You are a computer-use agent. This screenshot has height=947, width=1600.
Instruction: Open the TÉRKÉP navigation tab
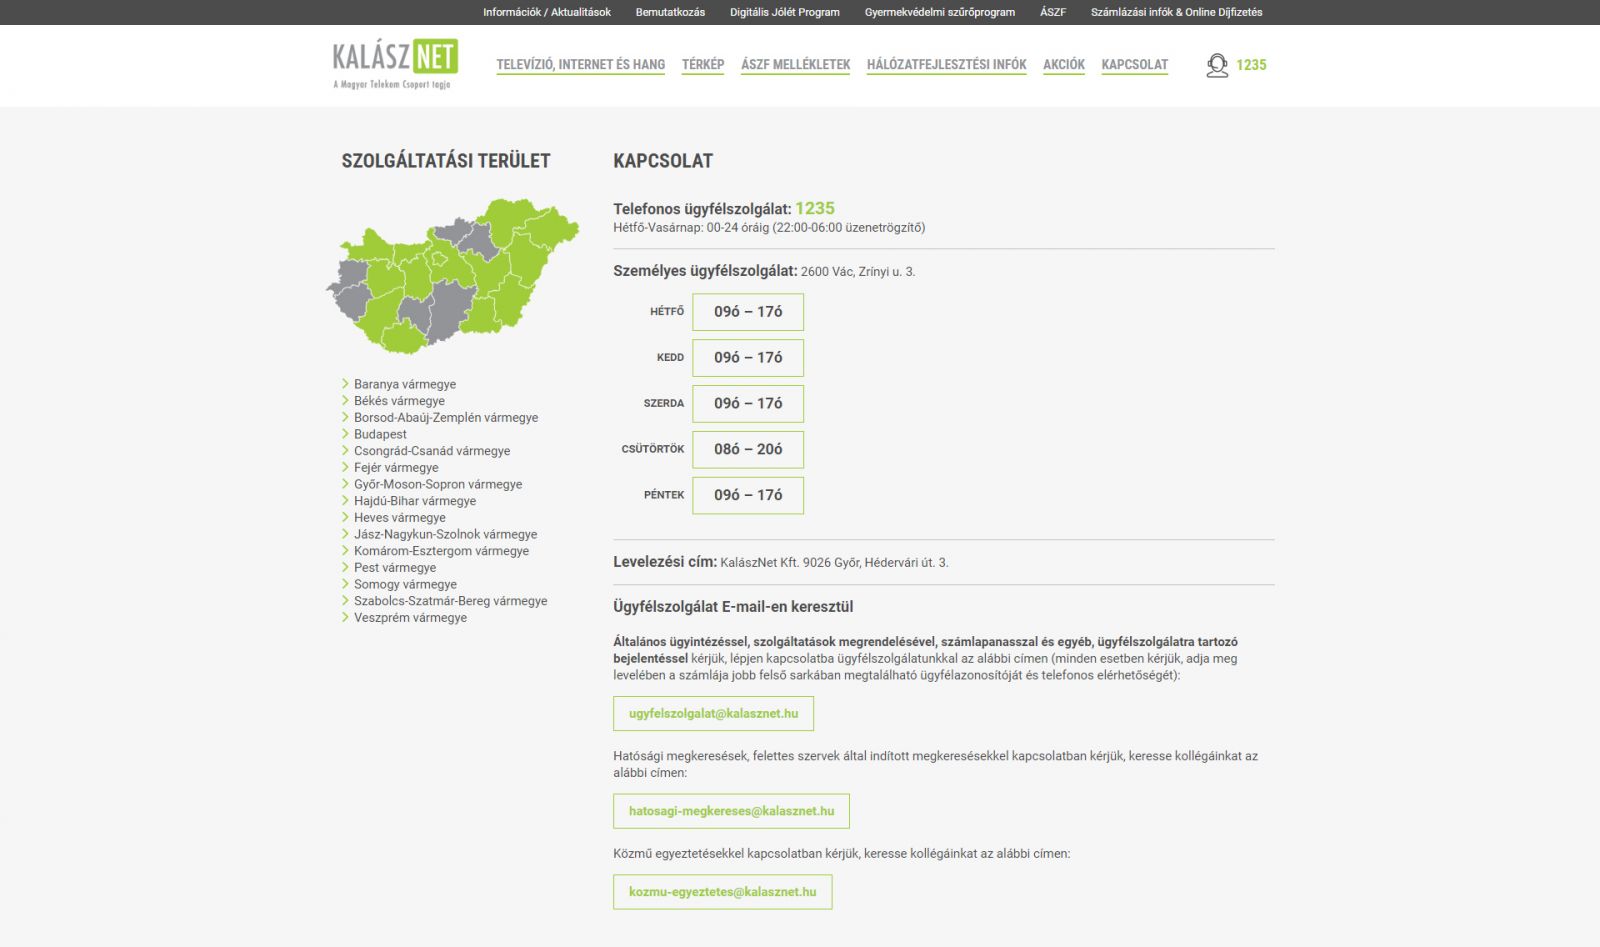[x=703, y=64]
